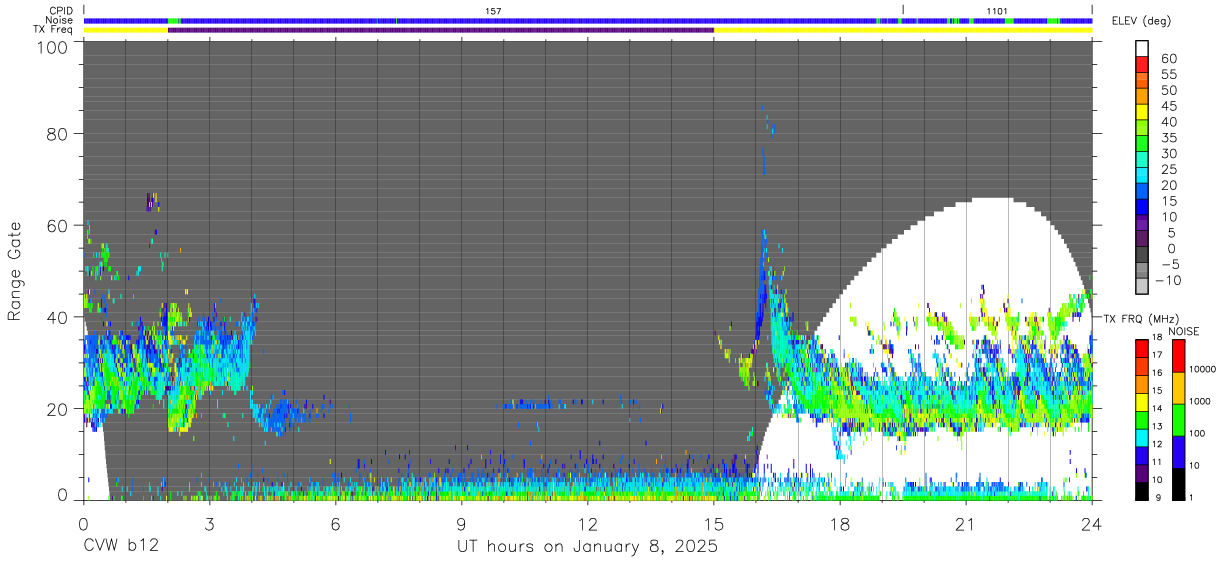Click the 'TX FRQ (MHz)' legend title

[1140, 319]
